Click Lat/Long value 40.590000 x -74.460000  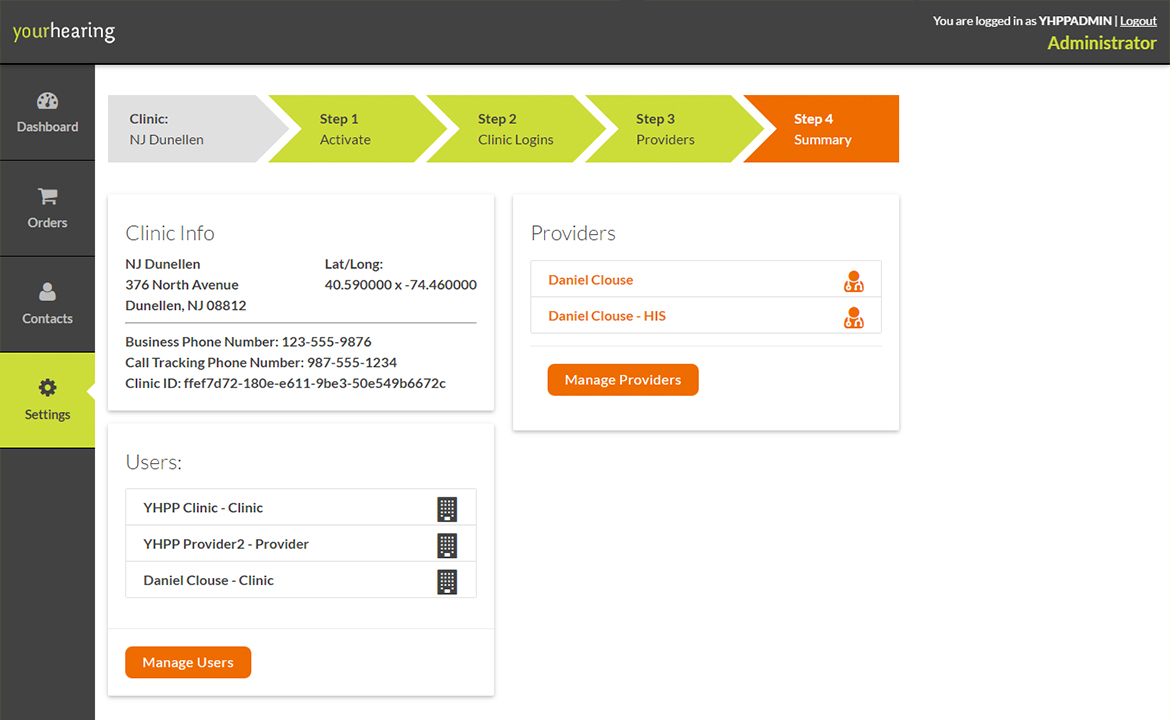pos(401,284)
